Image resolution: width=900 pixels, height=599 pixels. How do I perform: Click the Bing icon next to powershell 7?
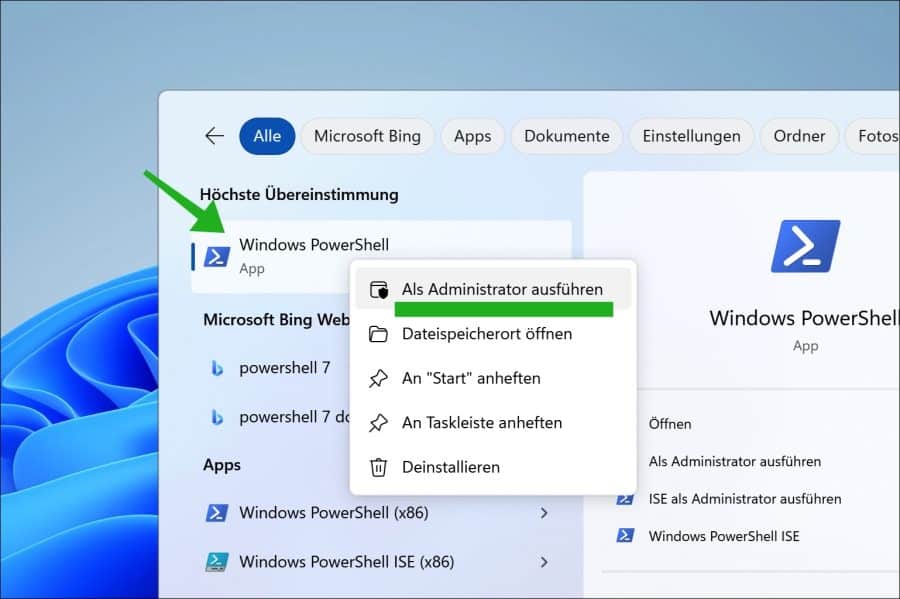tap(217, 368)
